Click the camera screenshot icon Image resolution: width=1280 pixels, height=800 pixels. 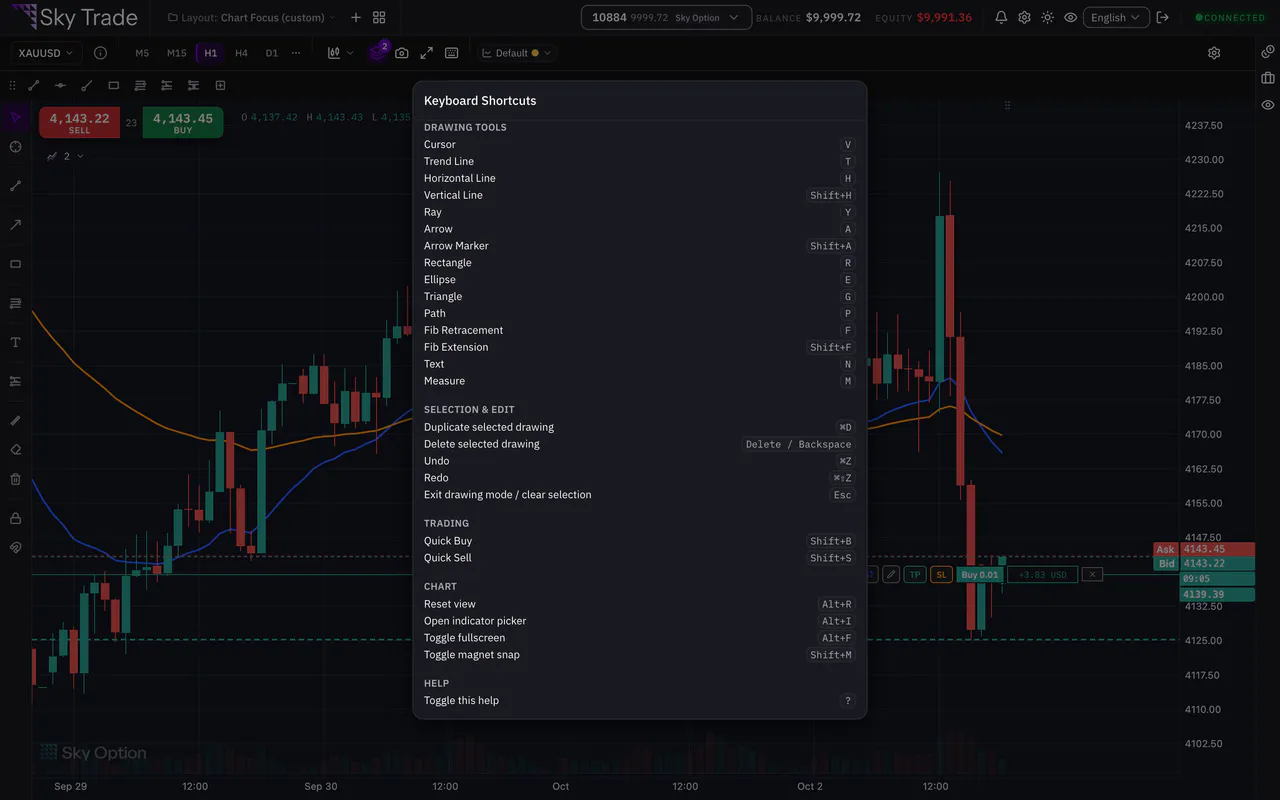[401, 53]
